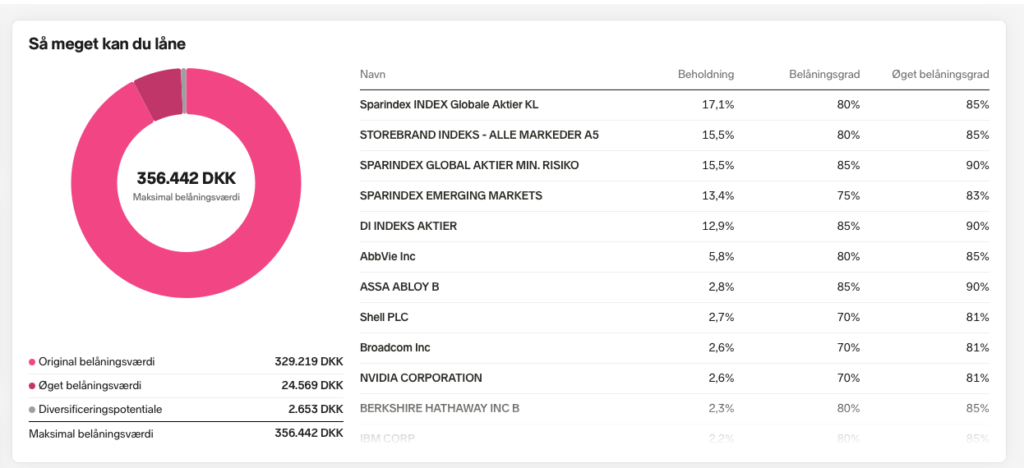Click the dark magenta donut chart segment

(158, 95)
